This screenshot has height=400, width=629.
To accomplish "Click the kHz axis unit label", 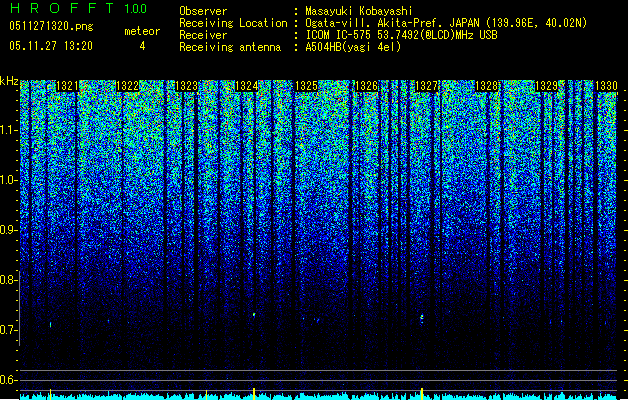I will click(x=9, y=81).
